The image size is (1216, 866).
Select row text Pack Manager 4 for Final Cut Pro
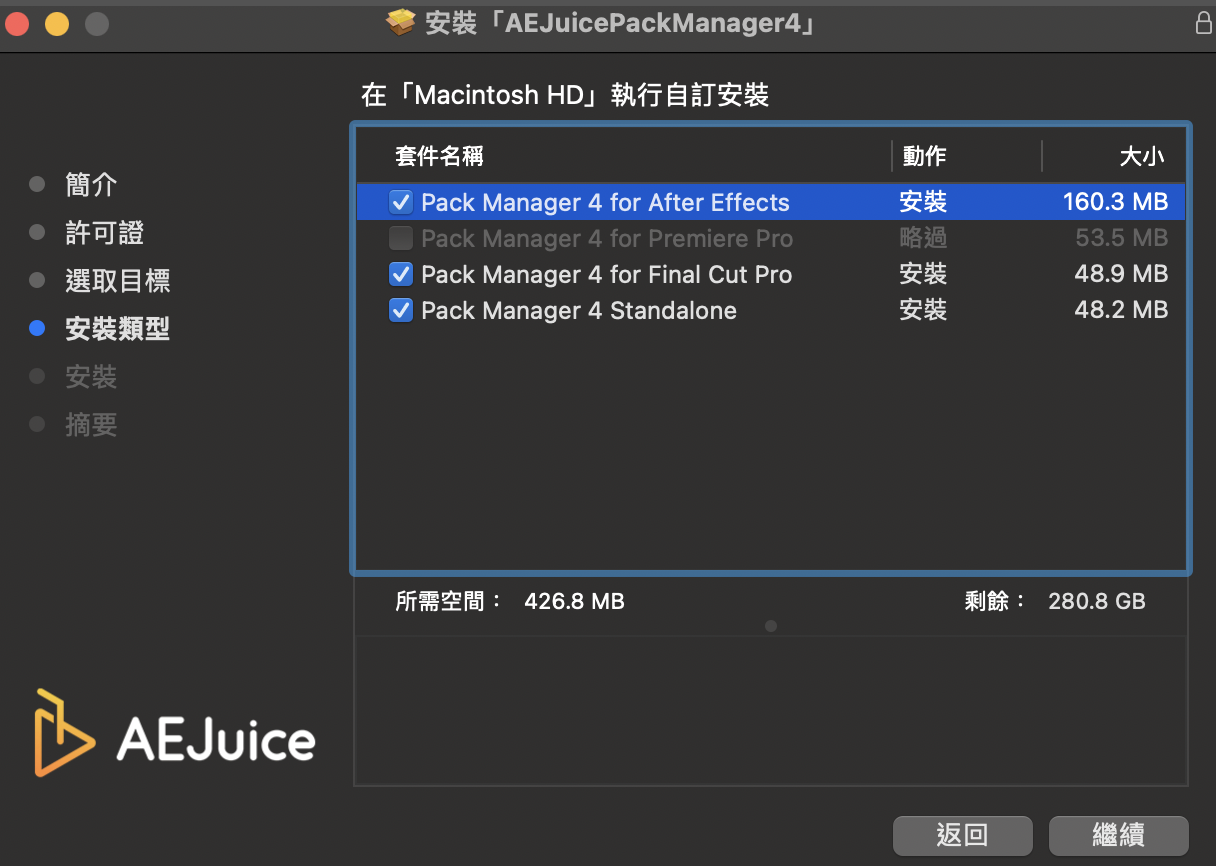click(x=606, y=274)
